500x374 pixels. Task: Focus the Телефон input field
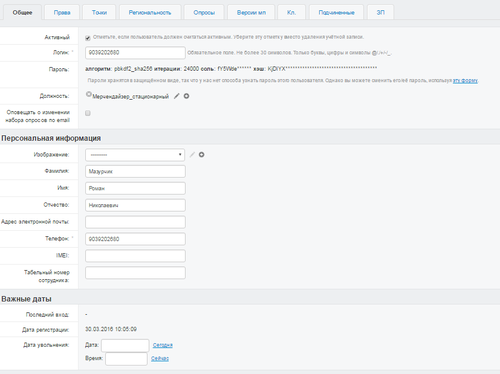point(135,239)
